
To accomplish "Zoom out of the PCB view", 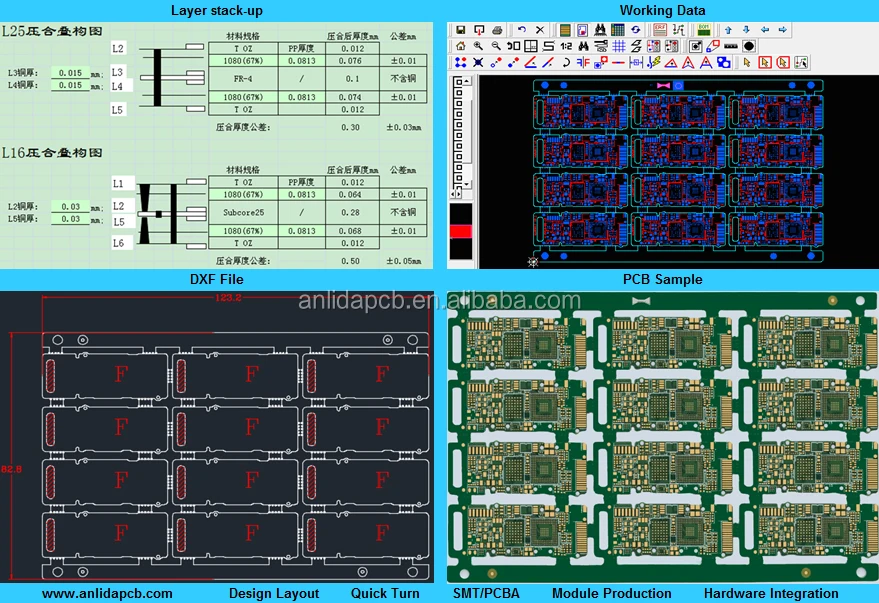I will [x=494, y=44].
